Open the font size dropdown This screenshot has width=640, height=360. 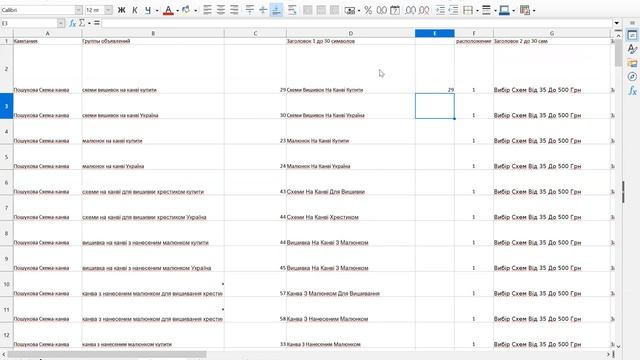click(x=108, y=10)
